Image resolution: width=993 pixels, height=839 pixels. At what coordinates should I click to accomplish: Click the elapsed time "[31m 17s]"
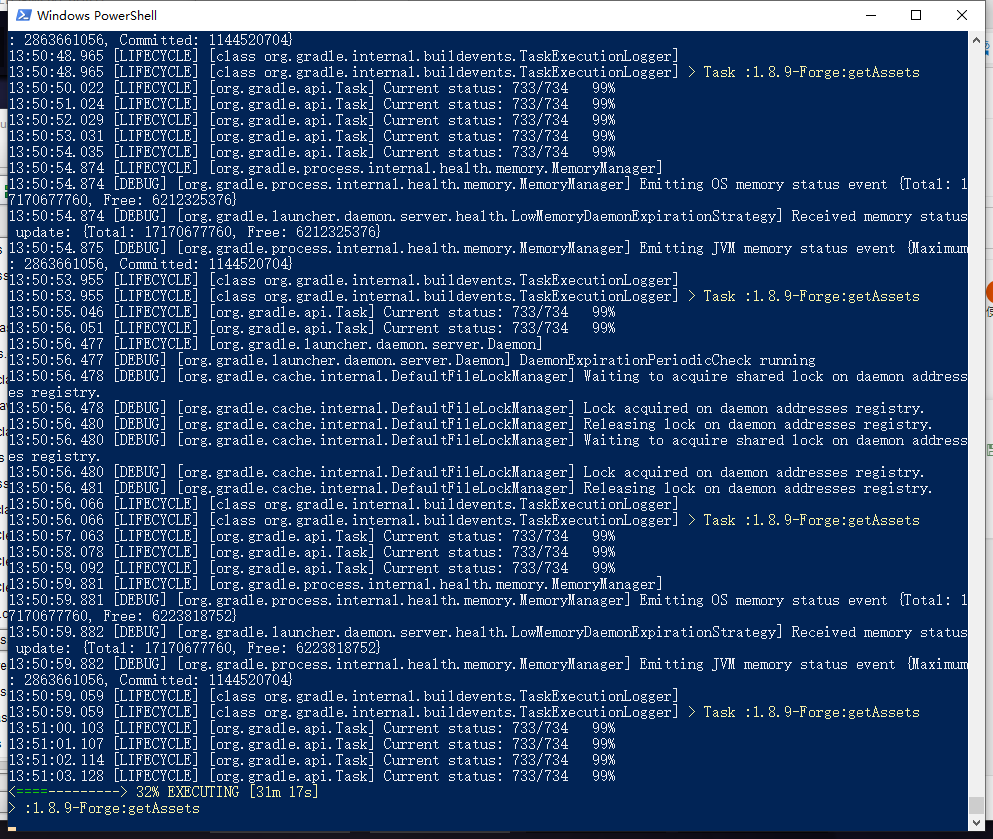284,792
